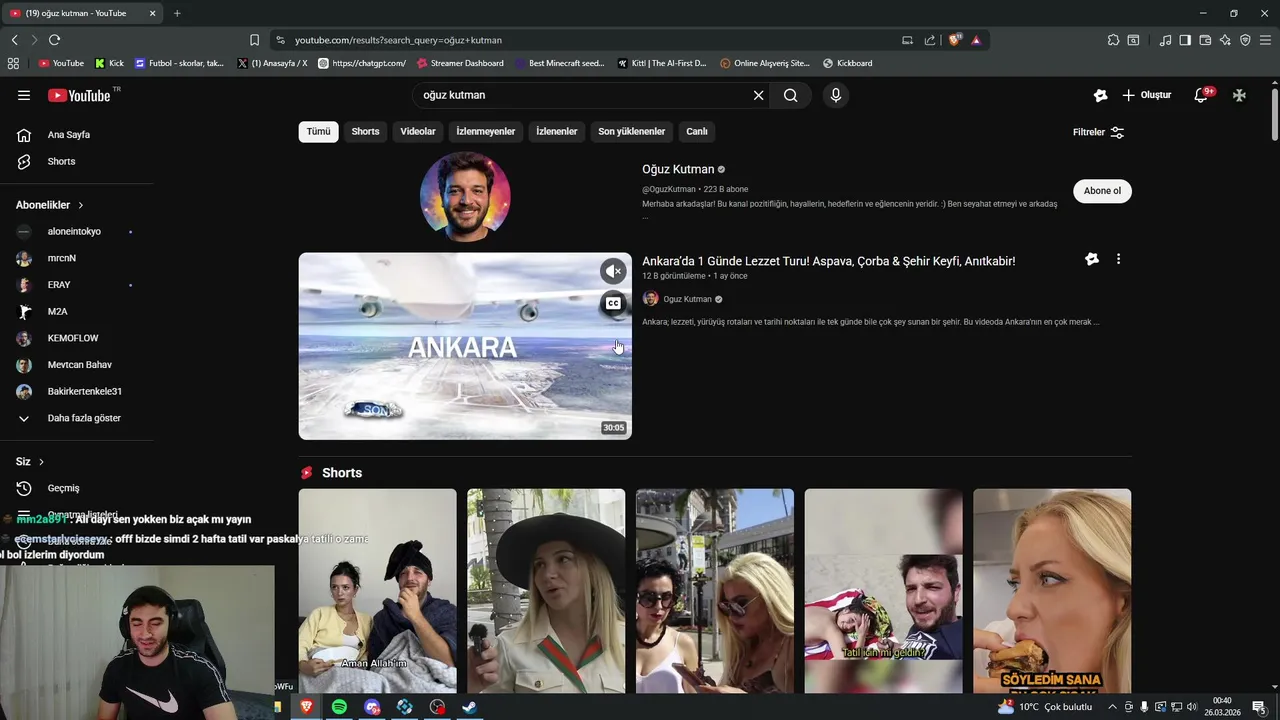This screenshot has height=720, width=1280.
Task: Open Oğuz Kutman channel avatar
Action: coord(465,197)
